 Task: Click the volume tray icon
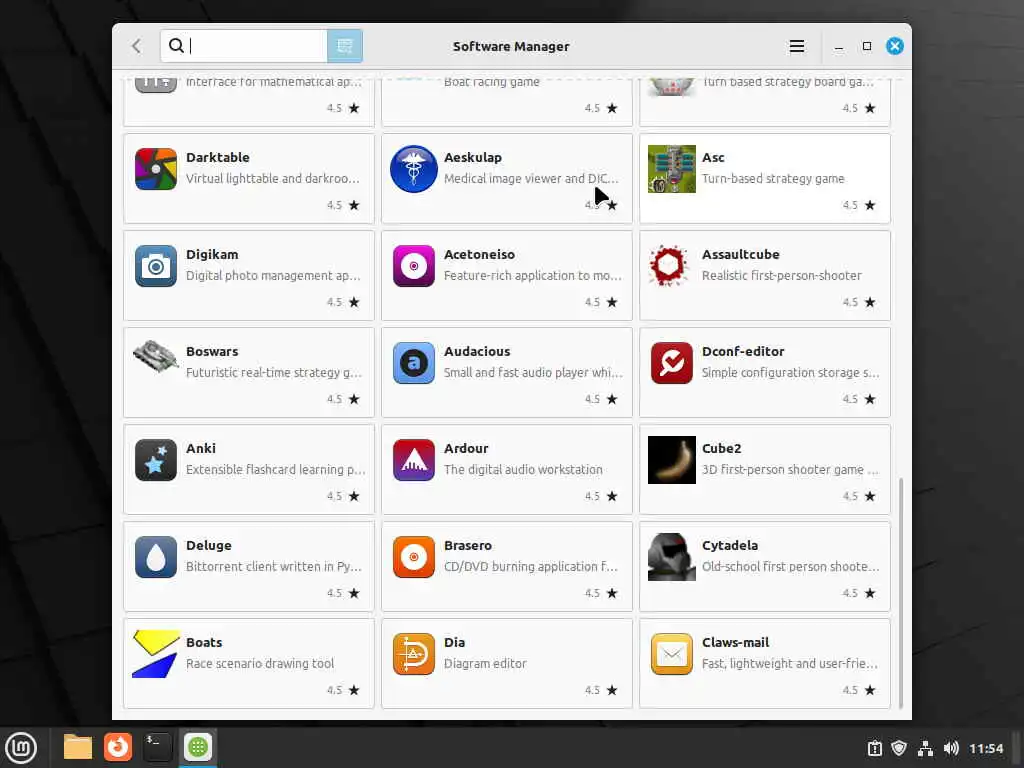coord(951,748)
